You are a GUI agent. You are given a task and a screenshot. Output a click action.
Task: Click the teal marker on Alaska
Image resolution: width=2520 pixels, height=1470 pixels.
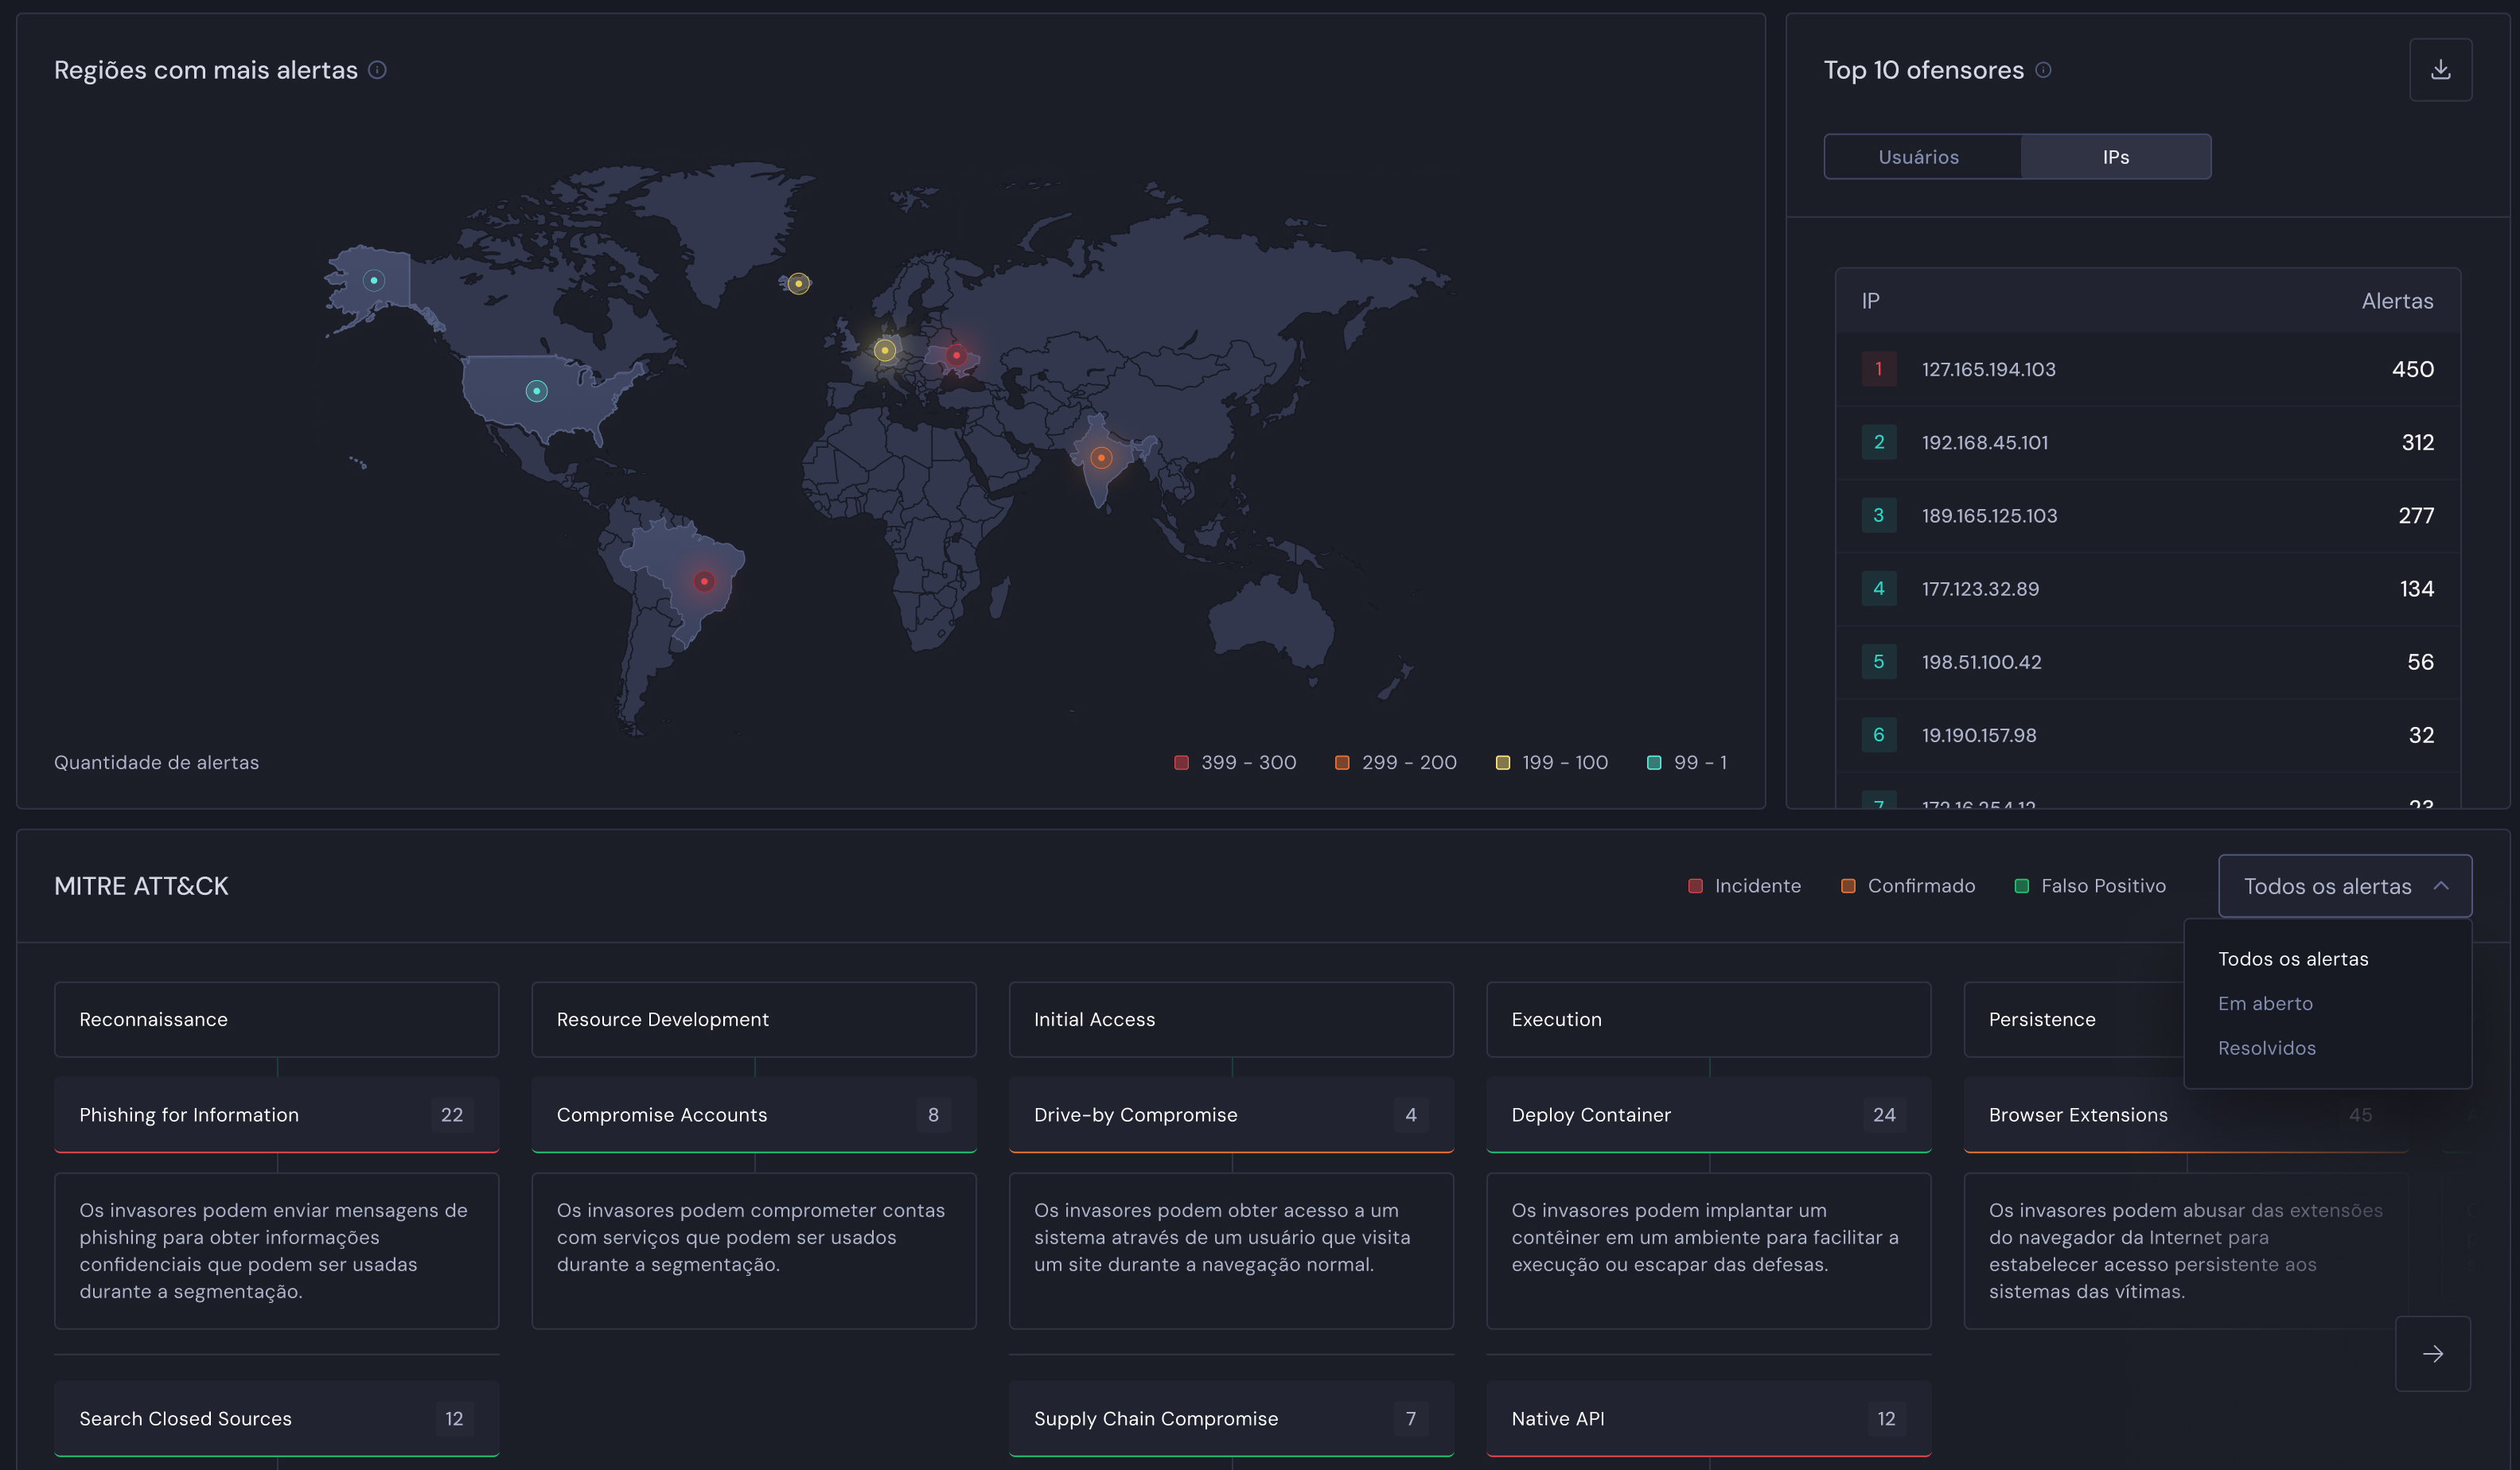click(374, 280)
